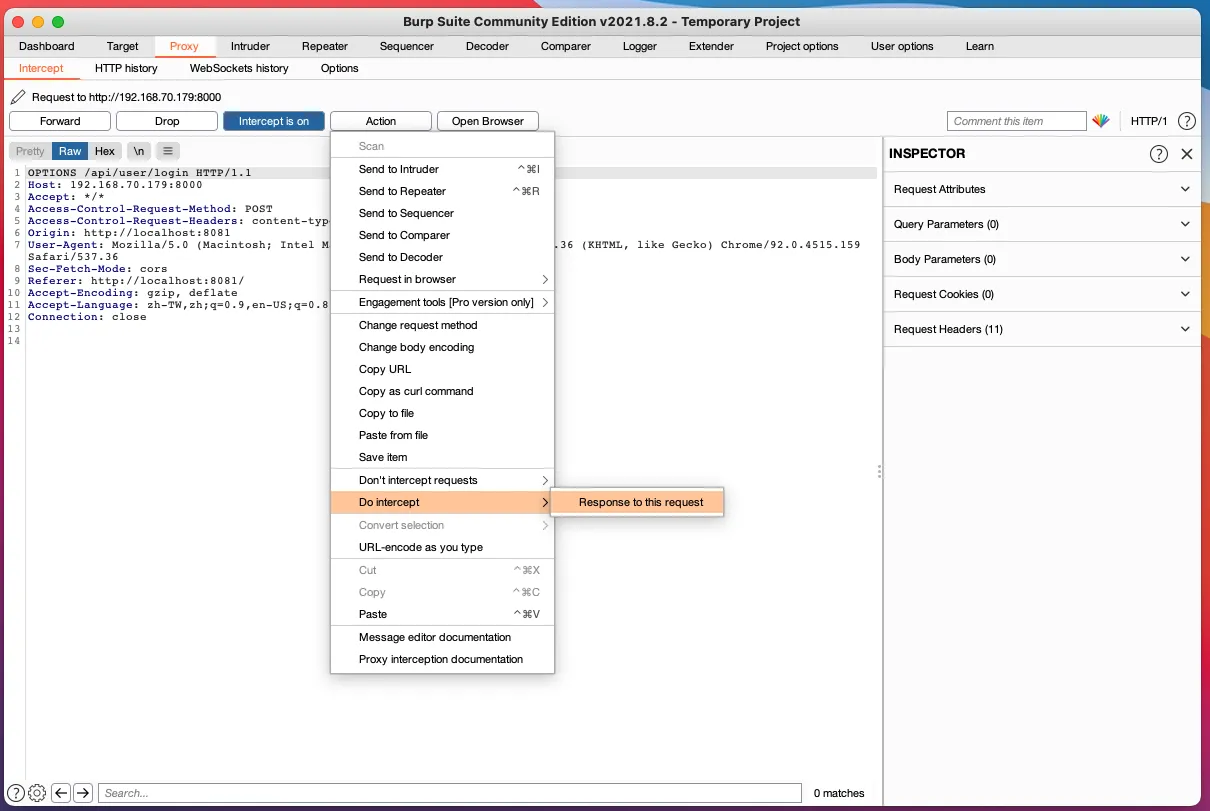Switch to the Target tab
Viewport: 1210px width, 811px height.
(123, 46)
